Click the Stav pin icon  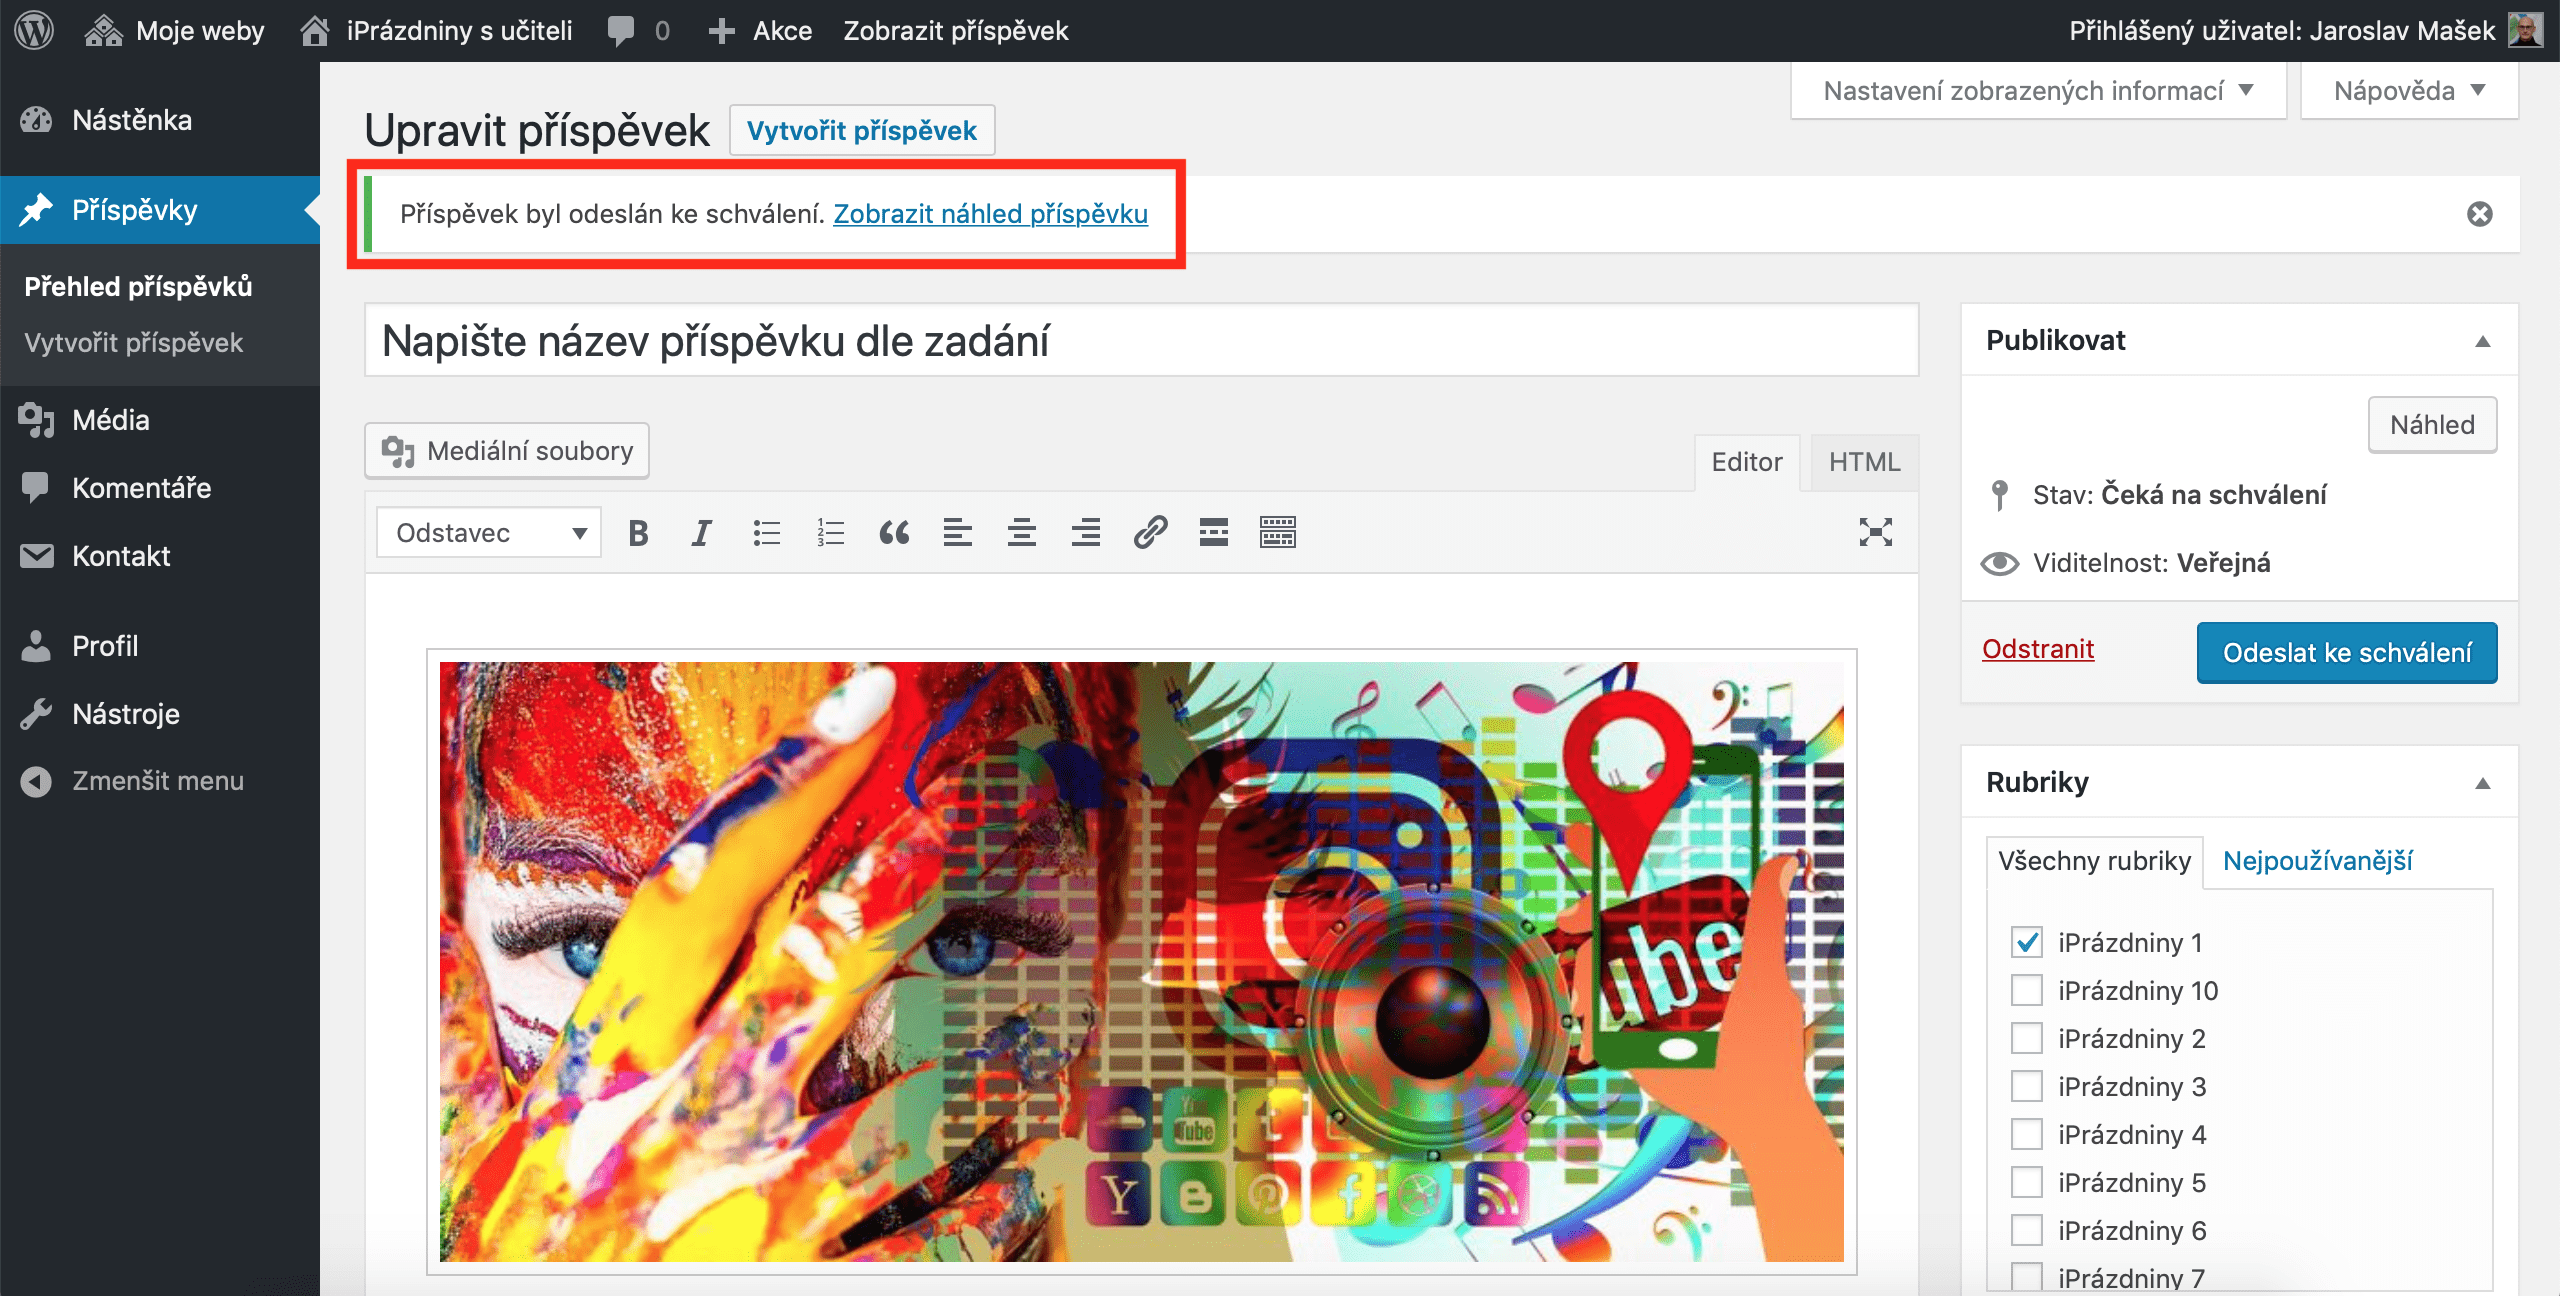[1999, 495]
